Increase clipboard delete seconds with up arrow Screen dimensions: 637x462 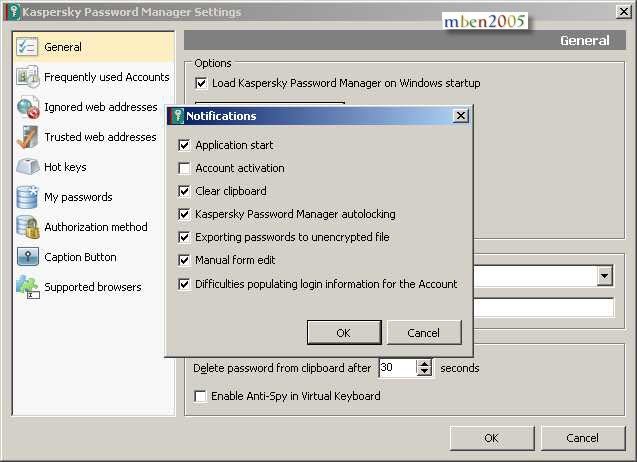(424, 364)
